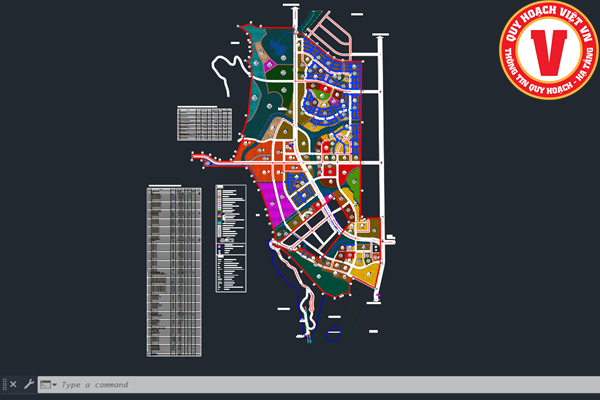
Task: Expand the recent commands dropdown arrow
Action: coord(54,385)
